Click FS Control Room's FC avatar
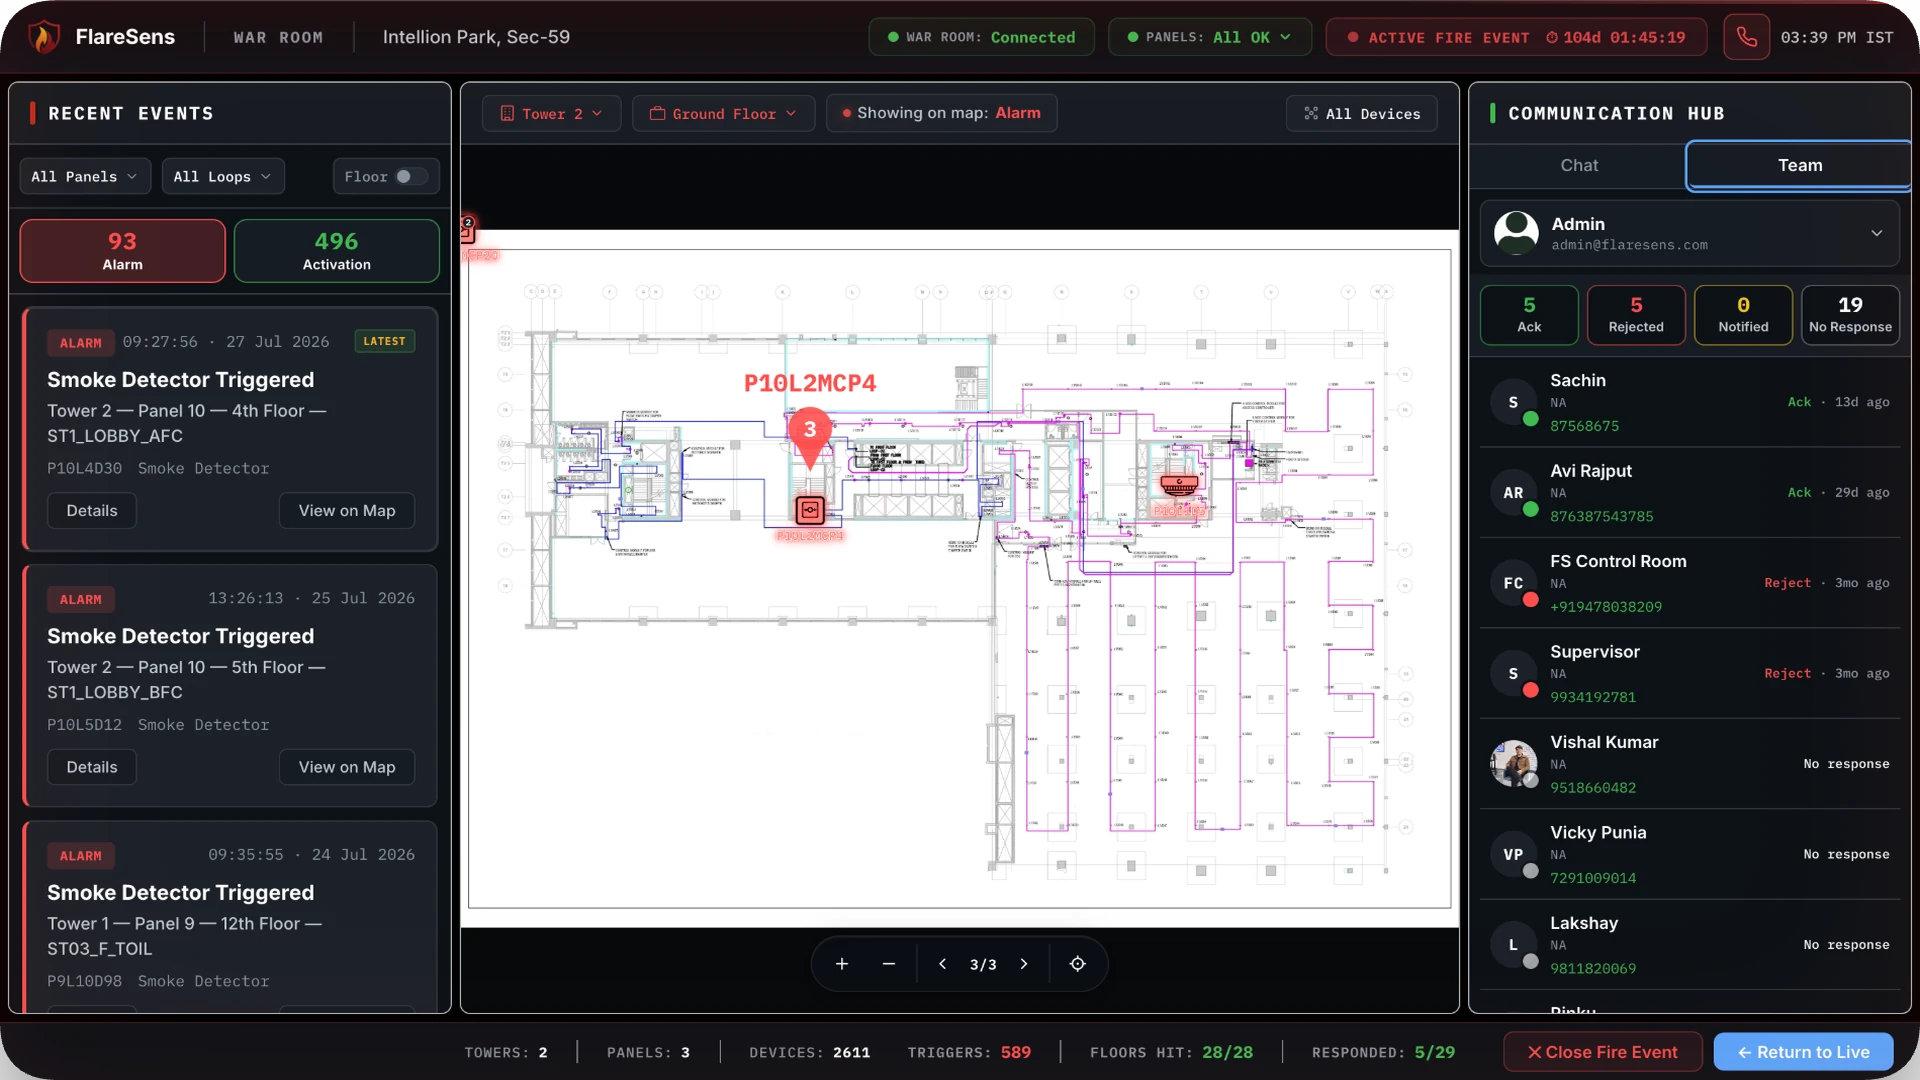 click(x=1513, y=583)
